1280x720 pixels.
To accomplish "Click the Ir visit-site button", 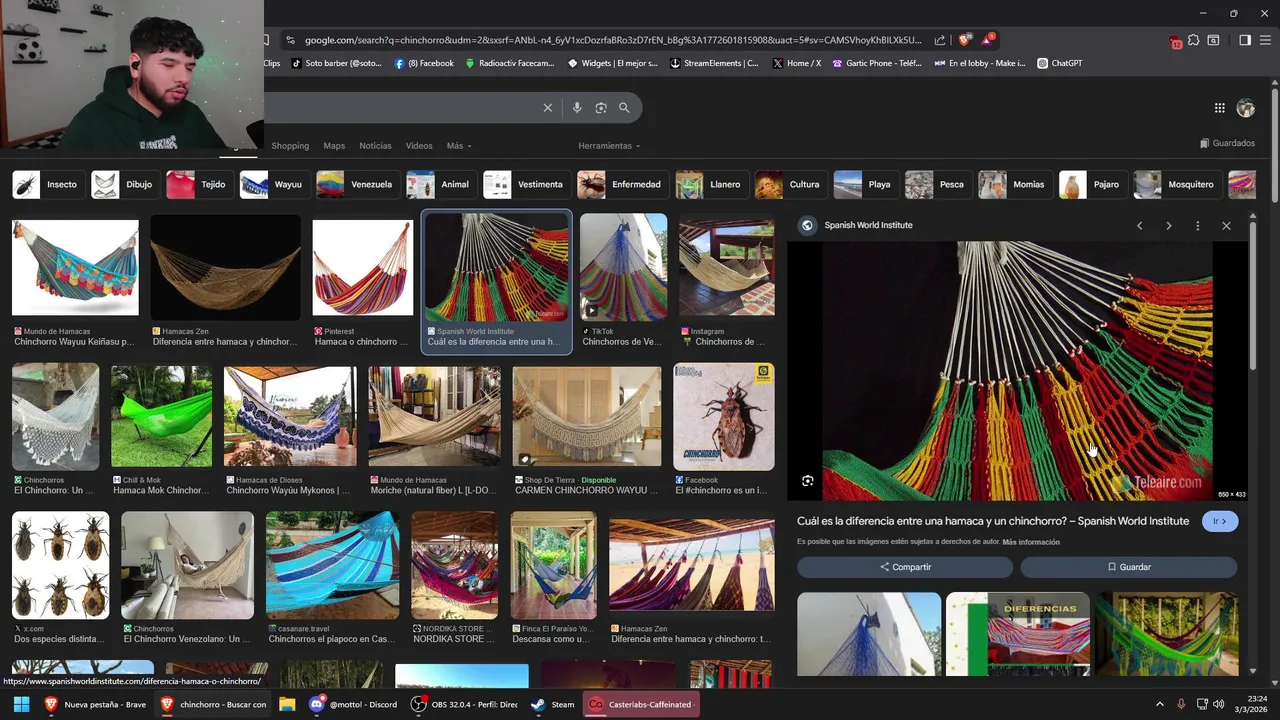I will click(1220, 521).
